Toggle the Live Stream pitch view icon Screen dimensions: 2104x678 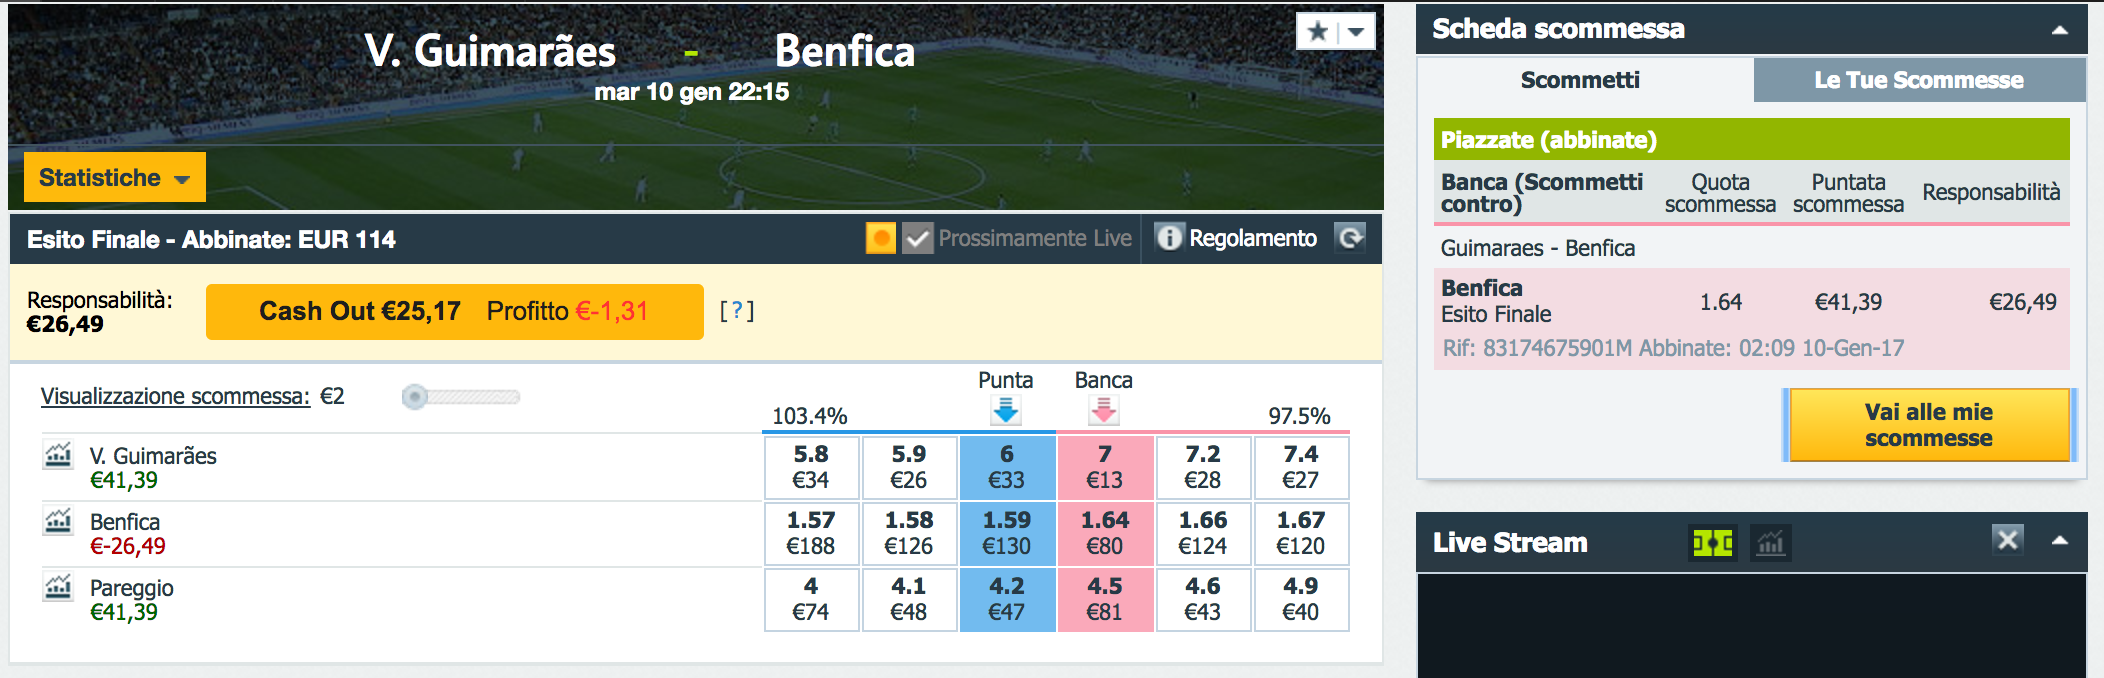point(1712,543)
